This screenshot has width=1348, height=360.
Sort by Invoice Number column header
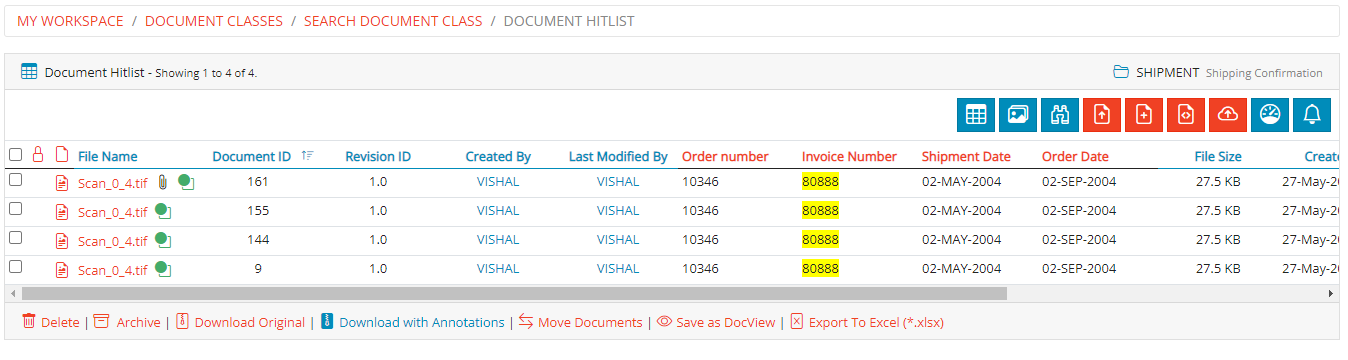[849, 156]
